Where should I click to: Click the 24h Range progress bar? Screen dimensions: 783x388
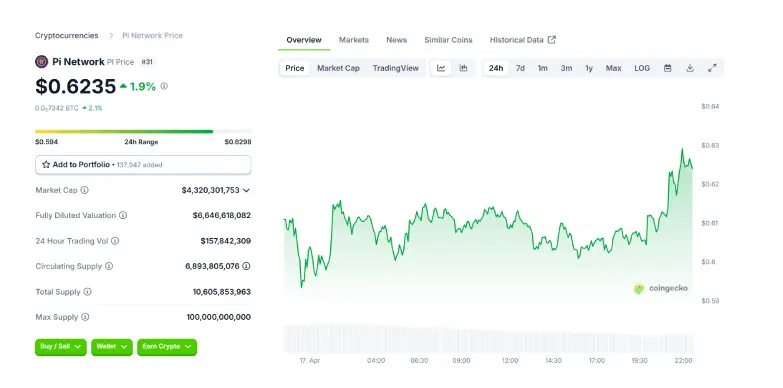click(143, 131)
